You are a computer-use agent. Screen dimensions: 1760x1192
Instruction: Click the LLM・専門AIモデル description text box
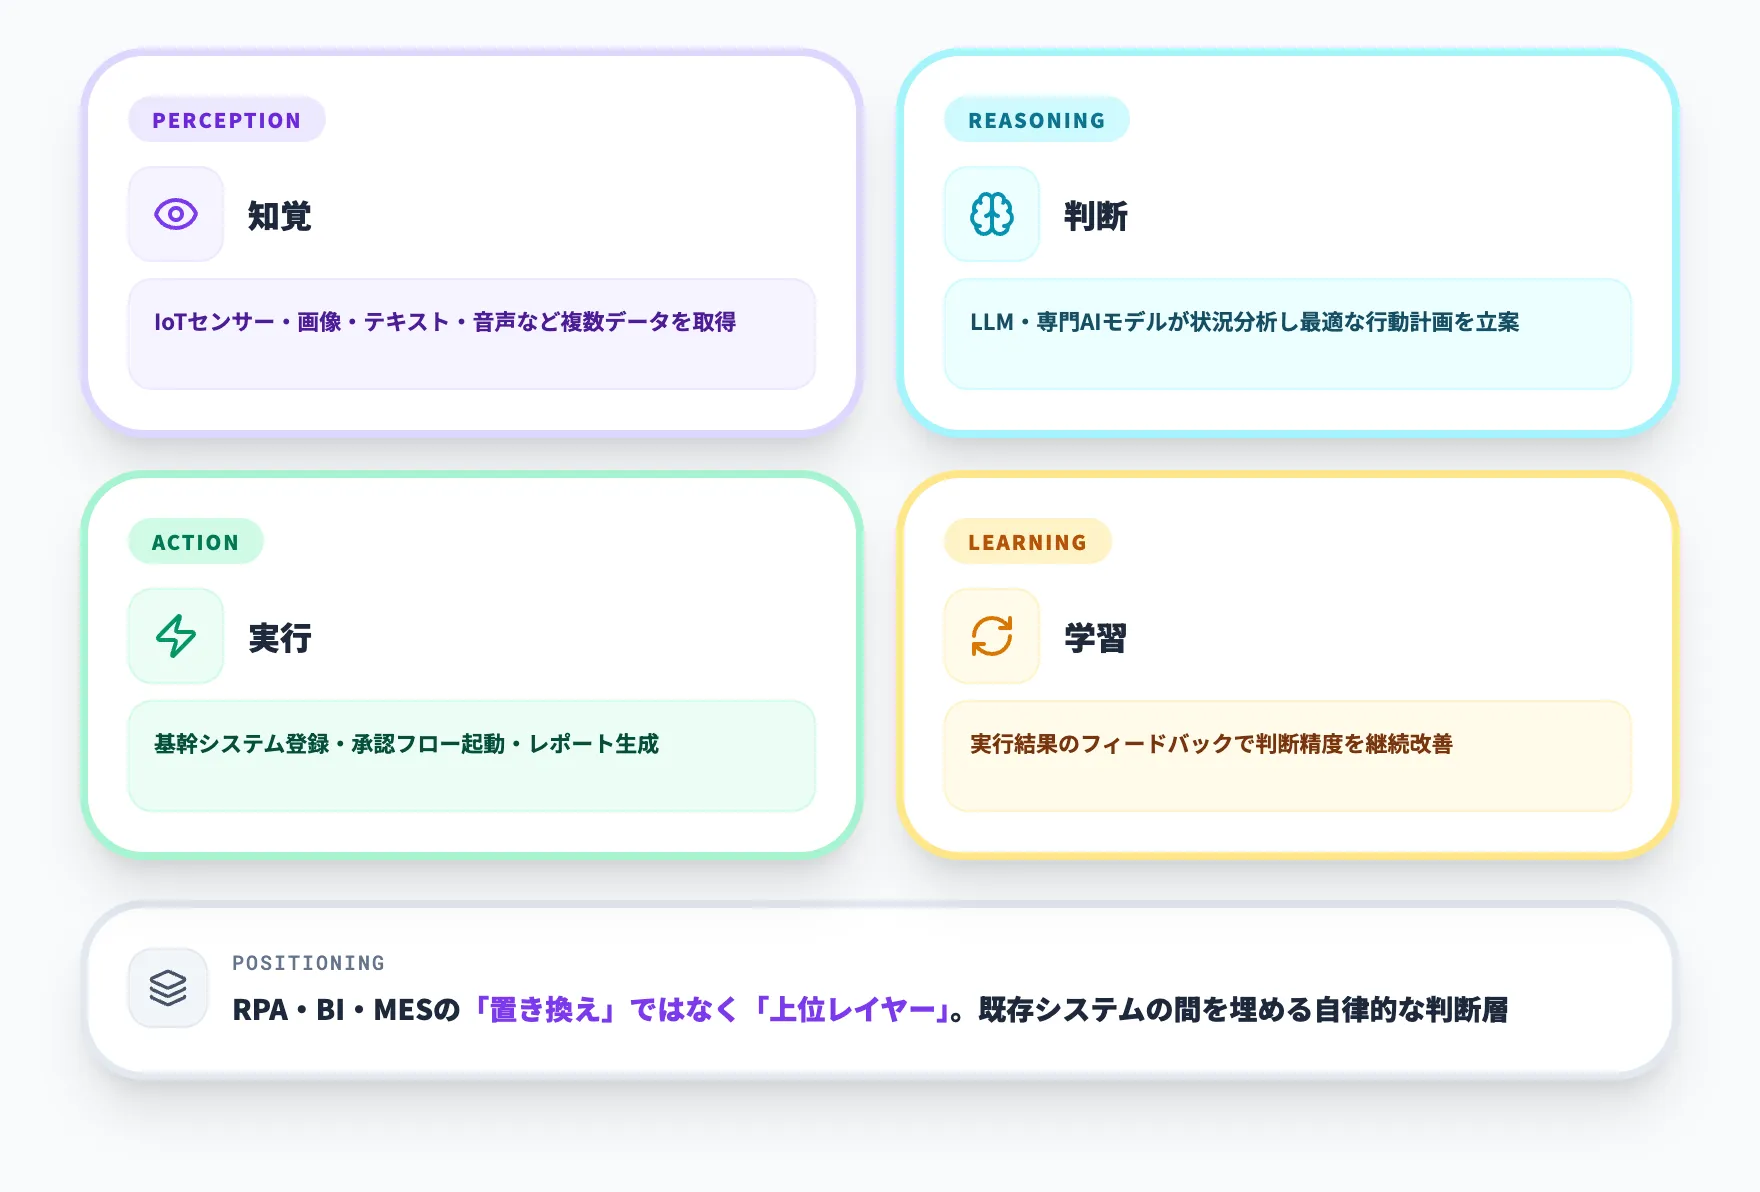[1287, 333]
